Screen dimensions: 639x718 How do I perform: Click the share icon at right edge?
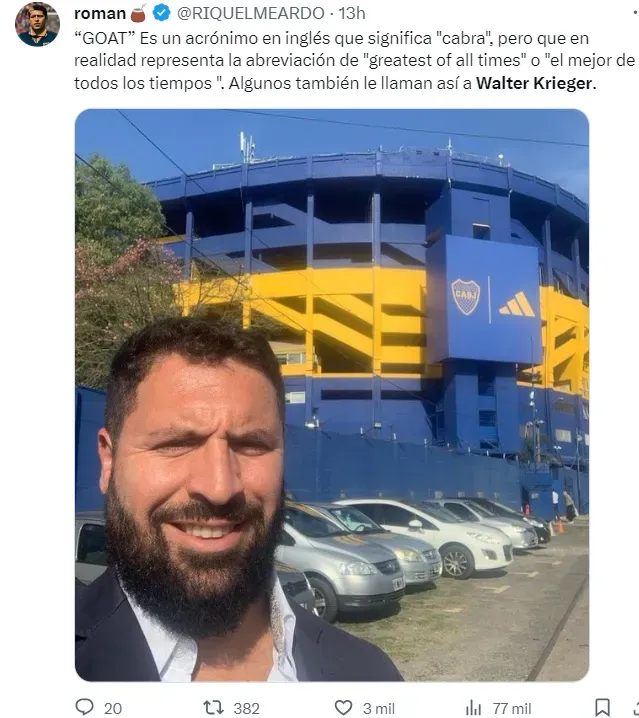[636, 707]
